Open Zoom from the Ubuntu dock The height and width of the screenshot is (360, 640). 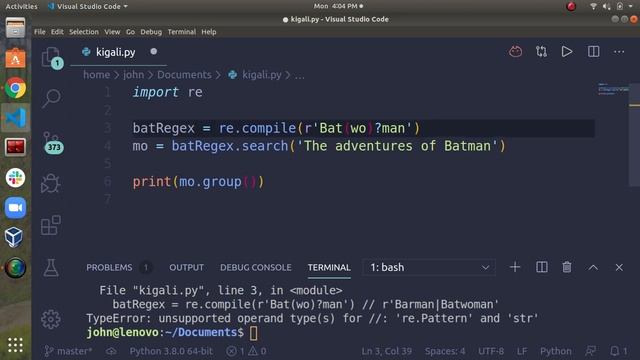[x=16, y=208]
